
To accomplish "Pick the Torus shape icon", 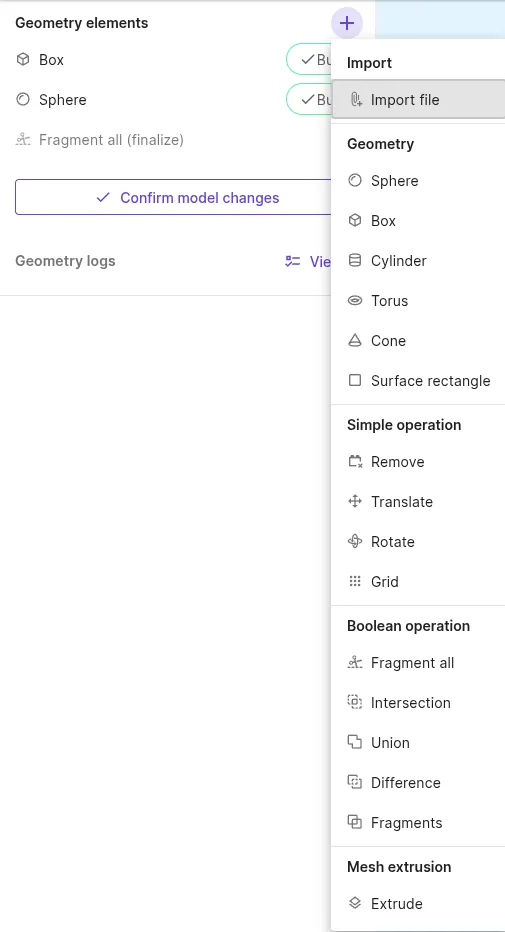I will (x=355, y=301).
